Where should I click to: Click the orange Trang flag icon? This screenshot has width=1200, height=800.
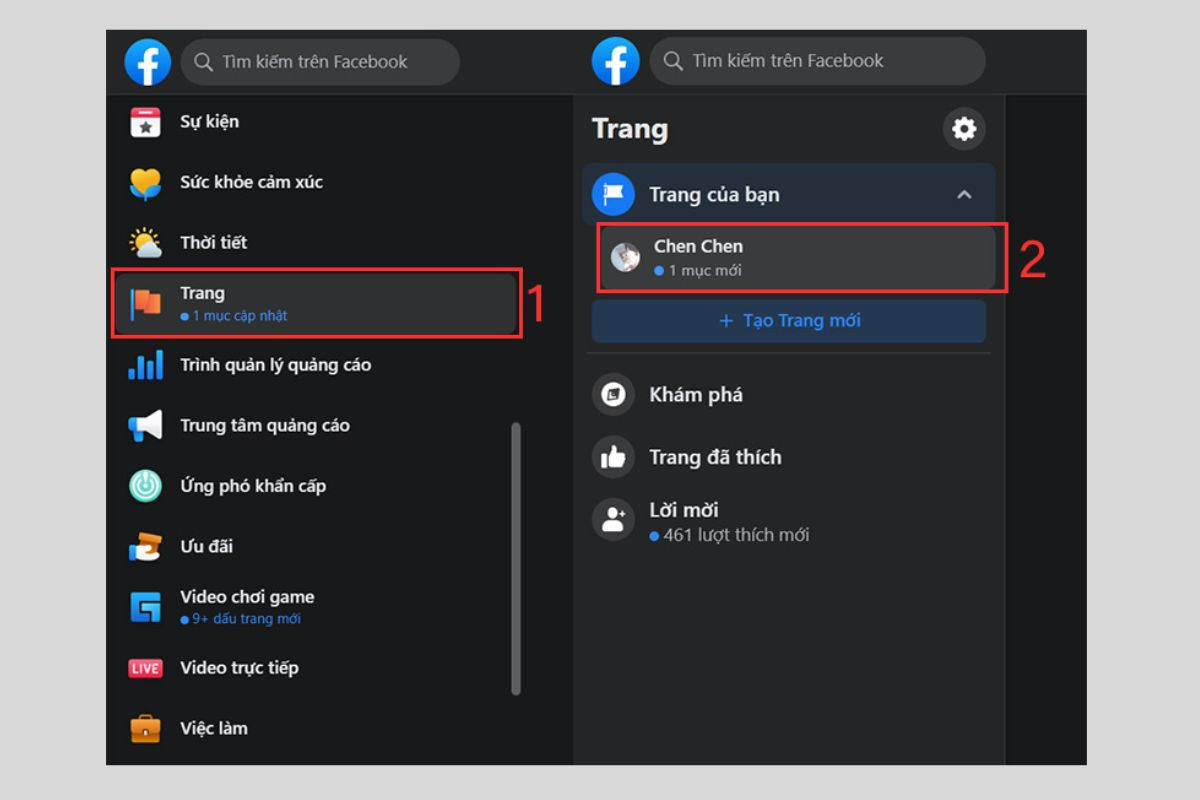tap(146, 303)
